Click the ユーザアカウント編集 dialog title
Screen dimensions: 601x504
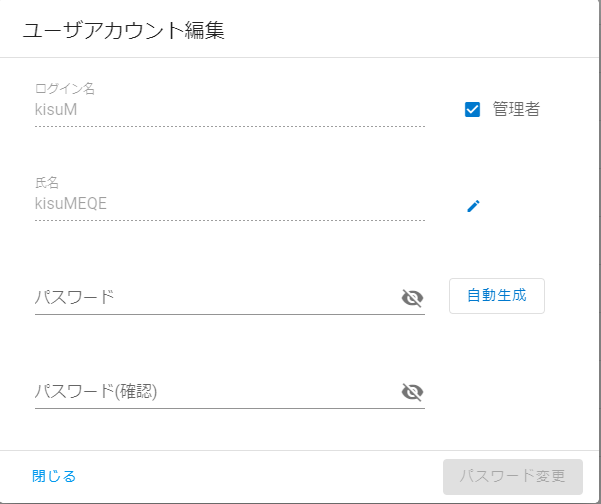(x=123, y=30)
